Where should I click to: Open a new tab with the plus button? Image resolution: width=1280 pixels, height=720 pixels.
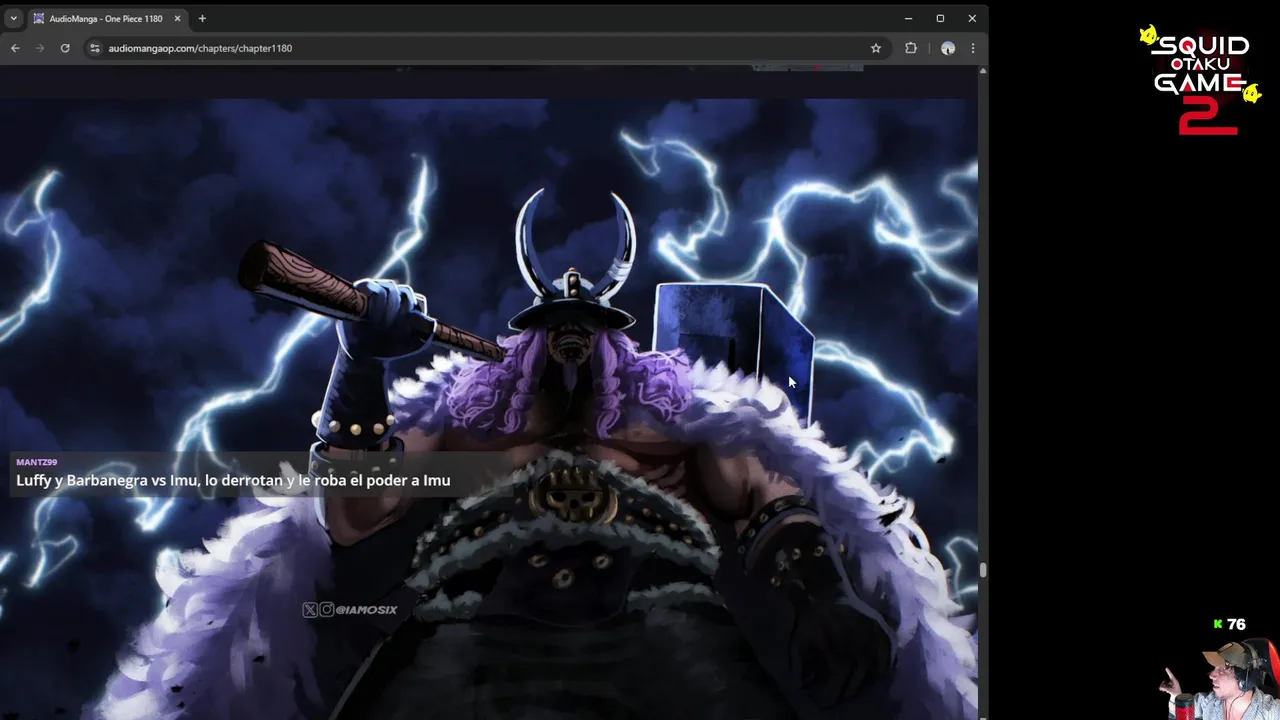tap(202, 18)
